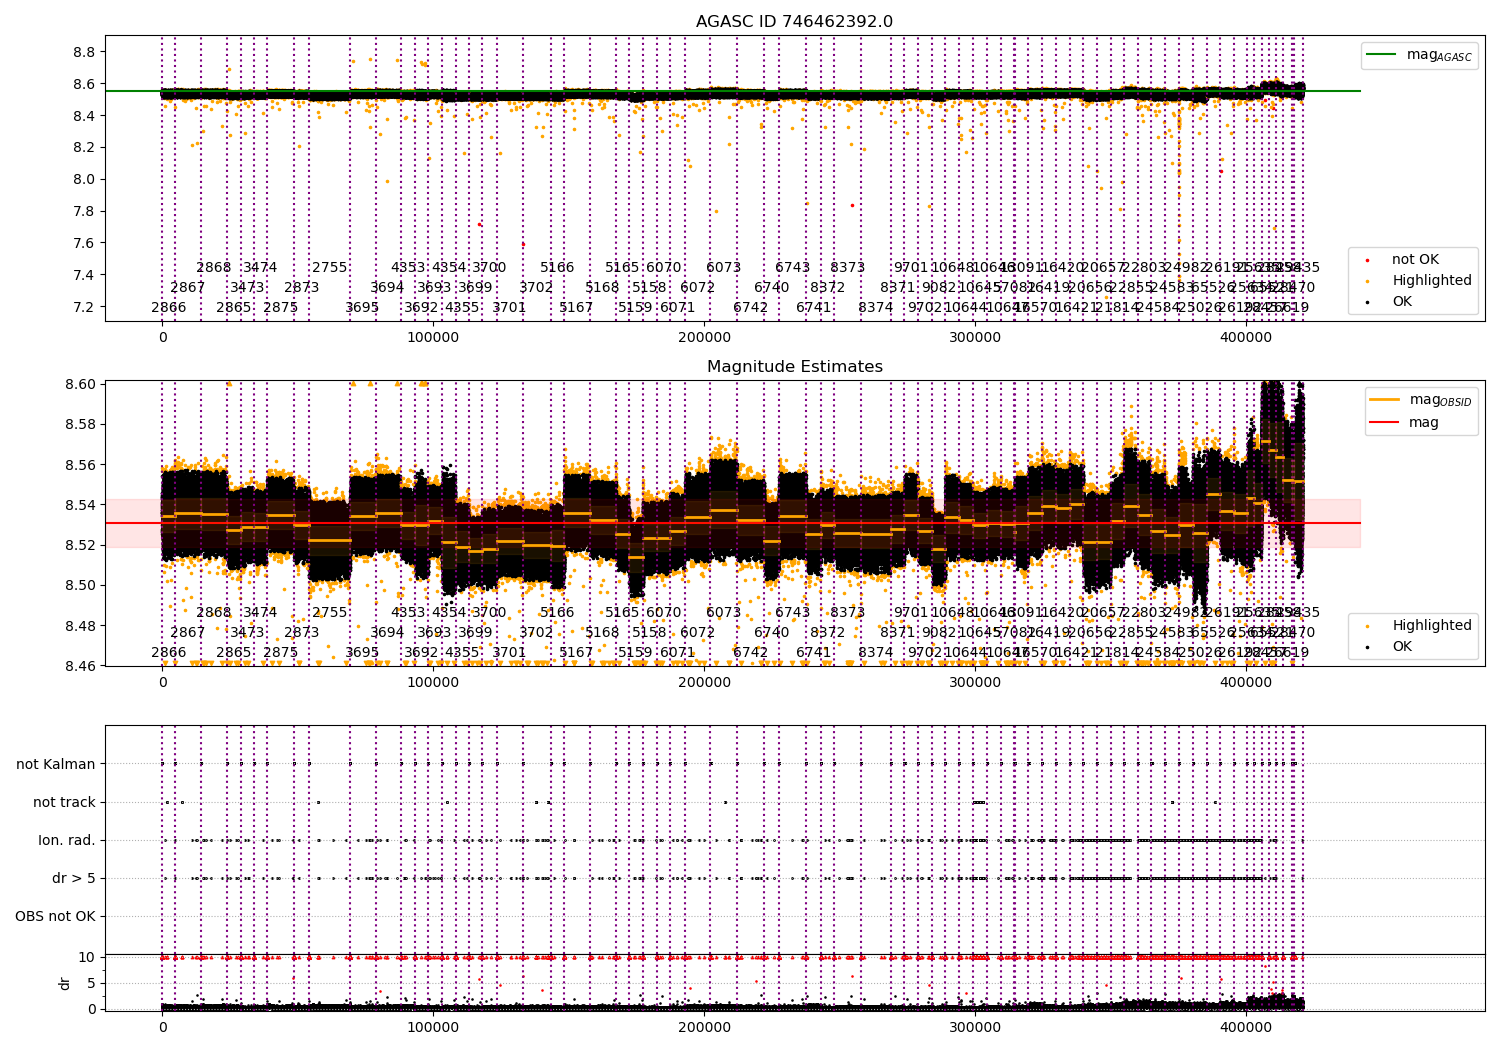Click y-tick 8.48 in Magnitude Estimates plot

80,626
